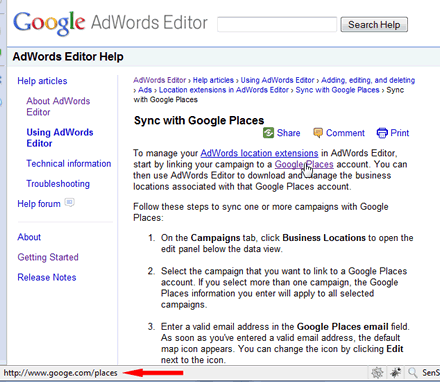Click Ads breadcrumb link
Viewport: 440px width, 382px height.
(x=145, y=90)
